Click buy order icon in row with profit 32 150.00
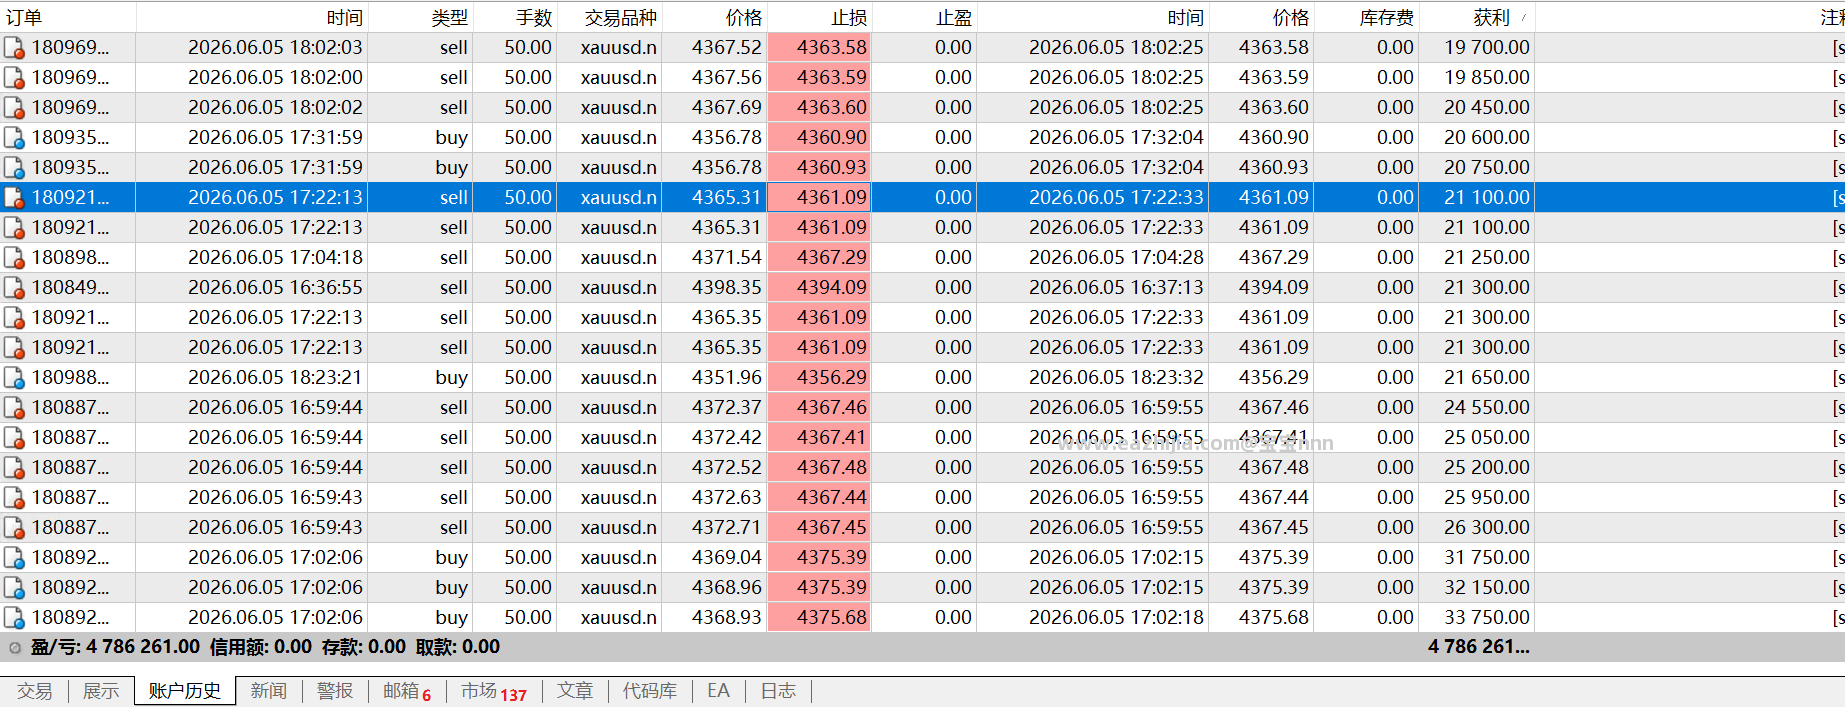 click(14, 587)
